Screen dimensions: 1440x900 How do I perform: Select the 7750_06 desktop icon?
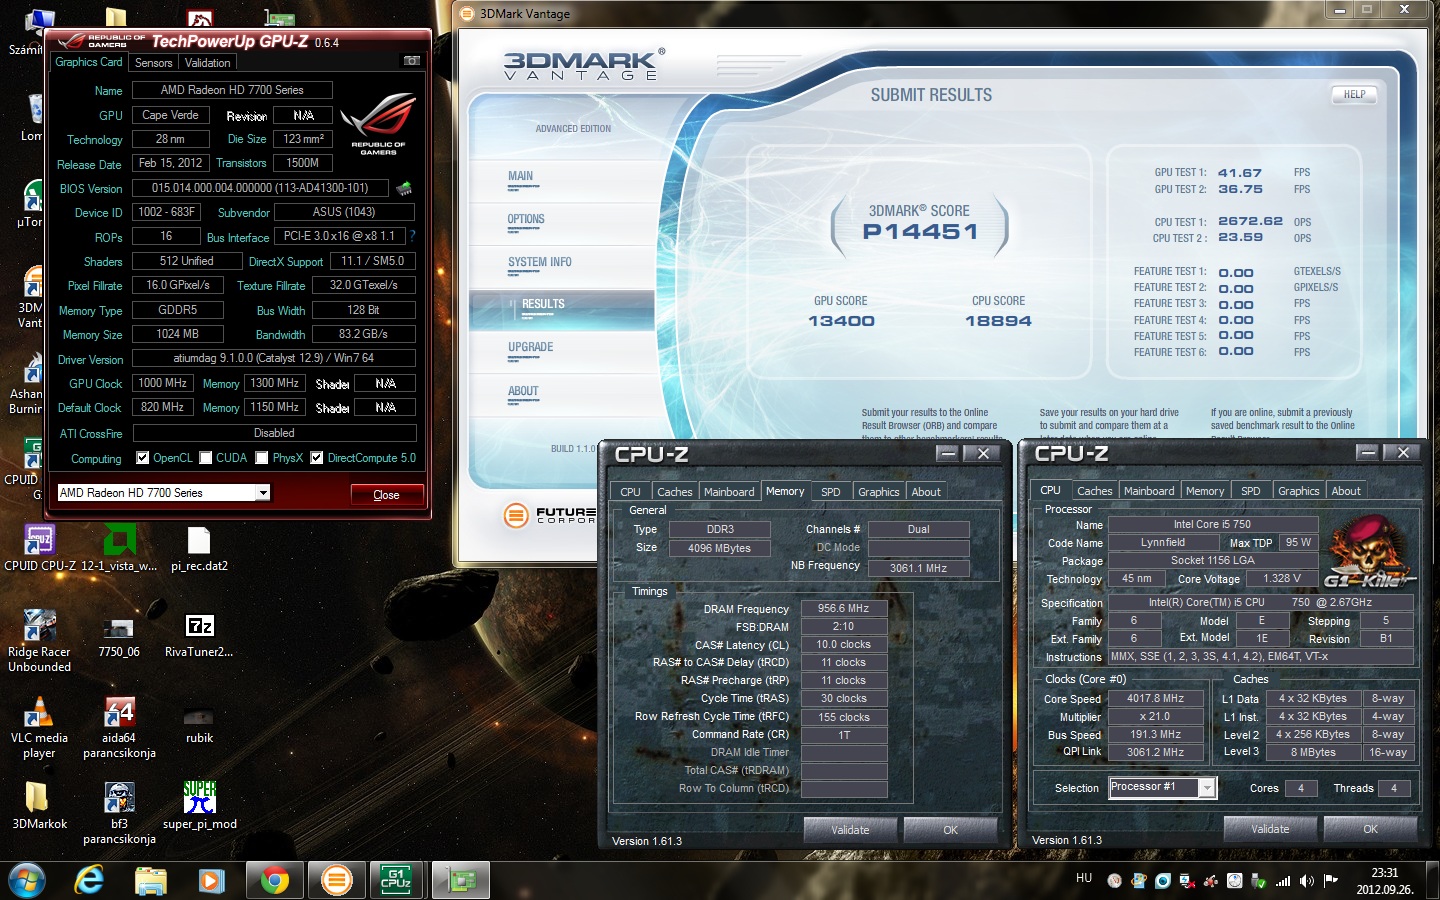119,628
